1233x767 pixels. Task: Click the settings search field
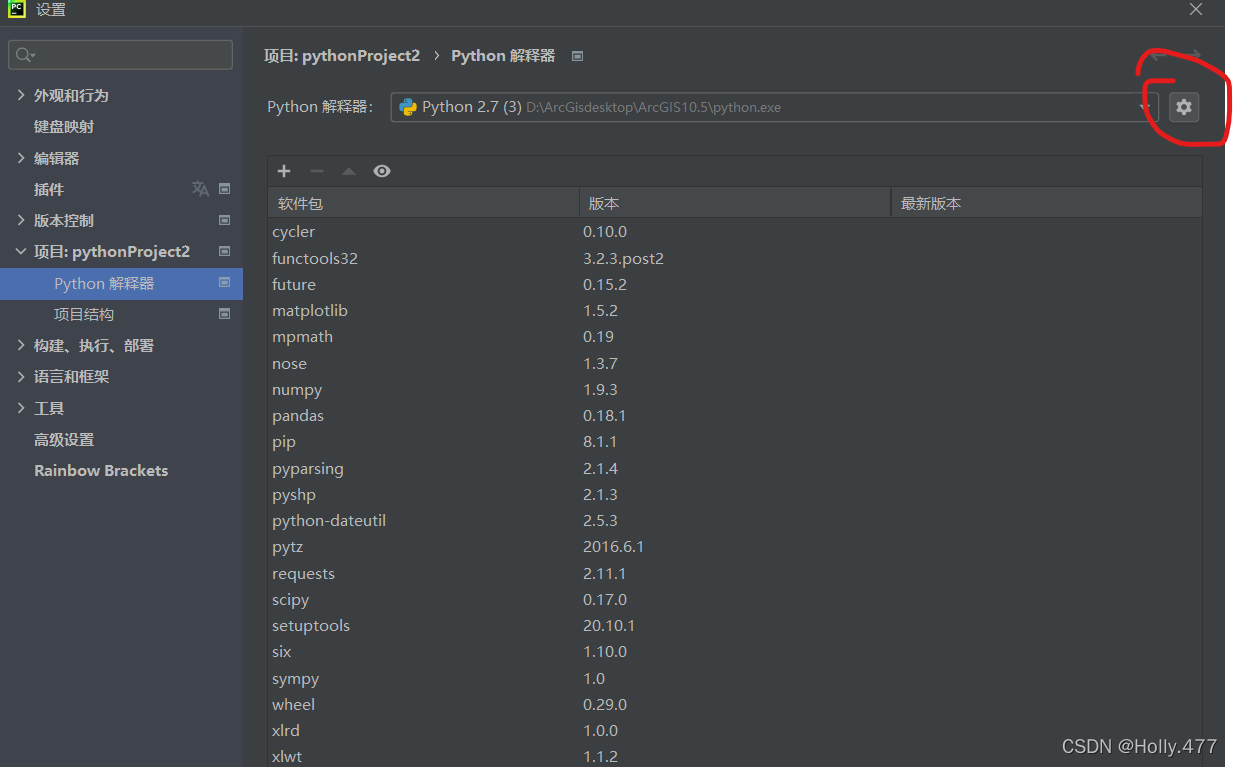point(120,55)
